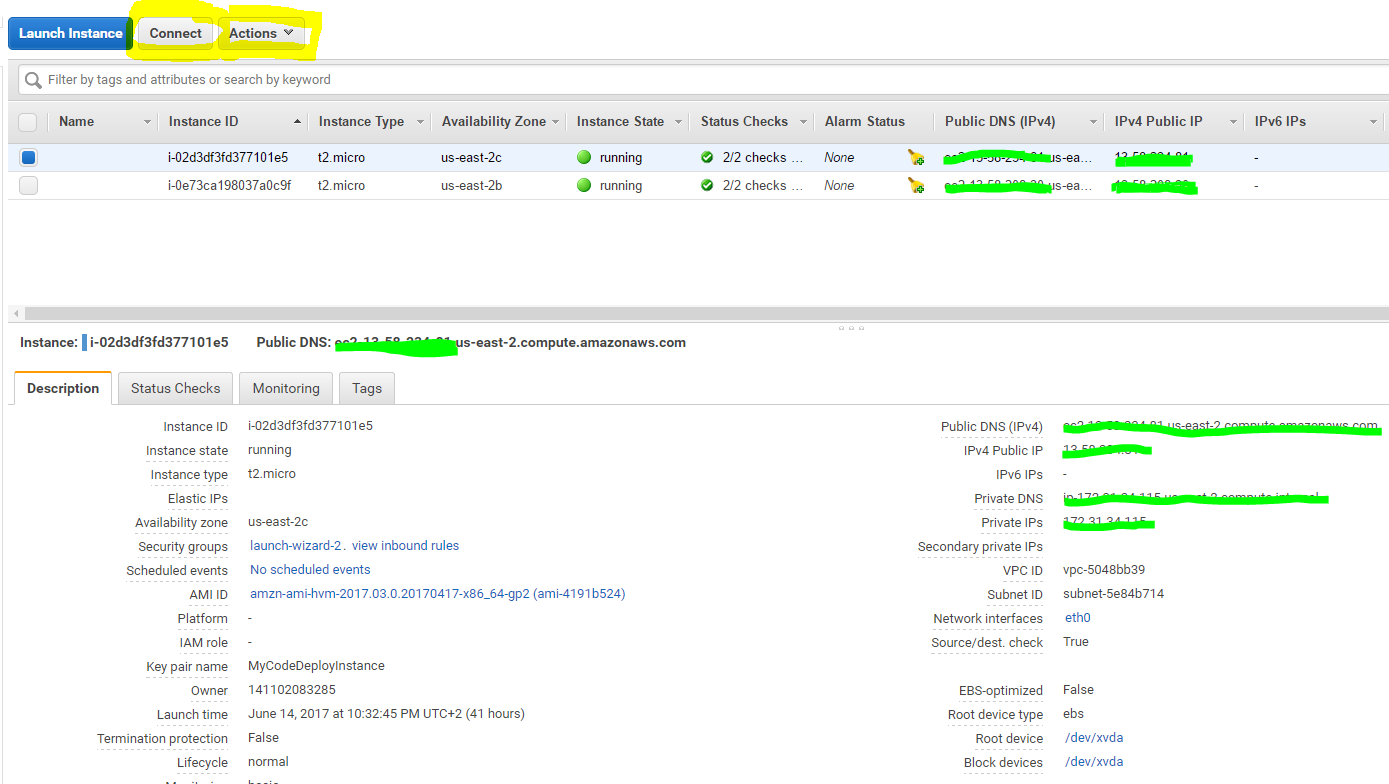Check the i-0e73ca198037a0c9f row checkbox
This screenshot has height=784, width=1389.
pos(28,185)
